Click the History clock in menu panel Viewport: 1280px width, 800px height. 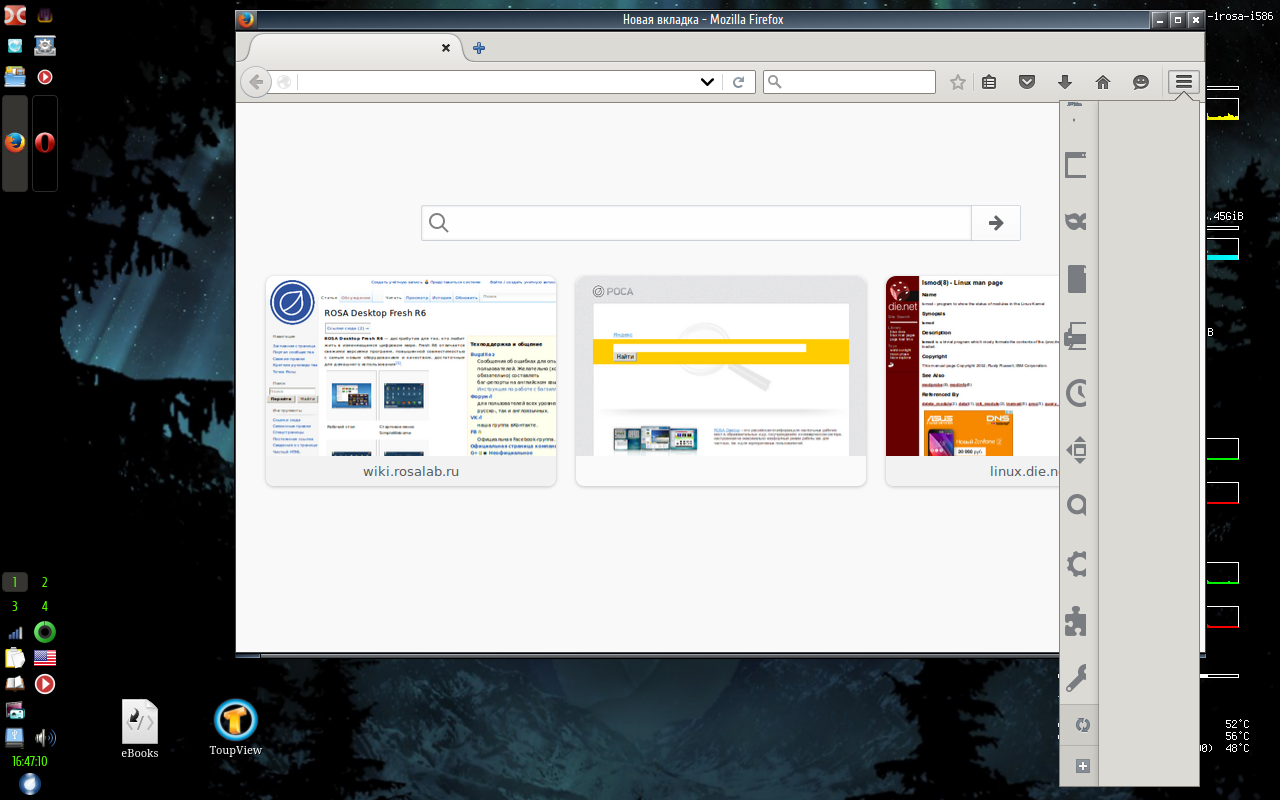pyautogui.click(x=1077, y=393)
